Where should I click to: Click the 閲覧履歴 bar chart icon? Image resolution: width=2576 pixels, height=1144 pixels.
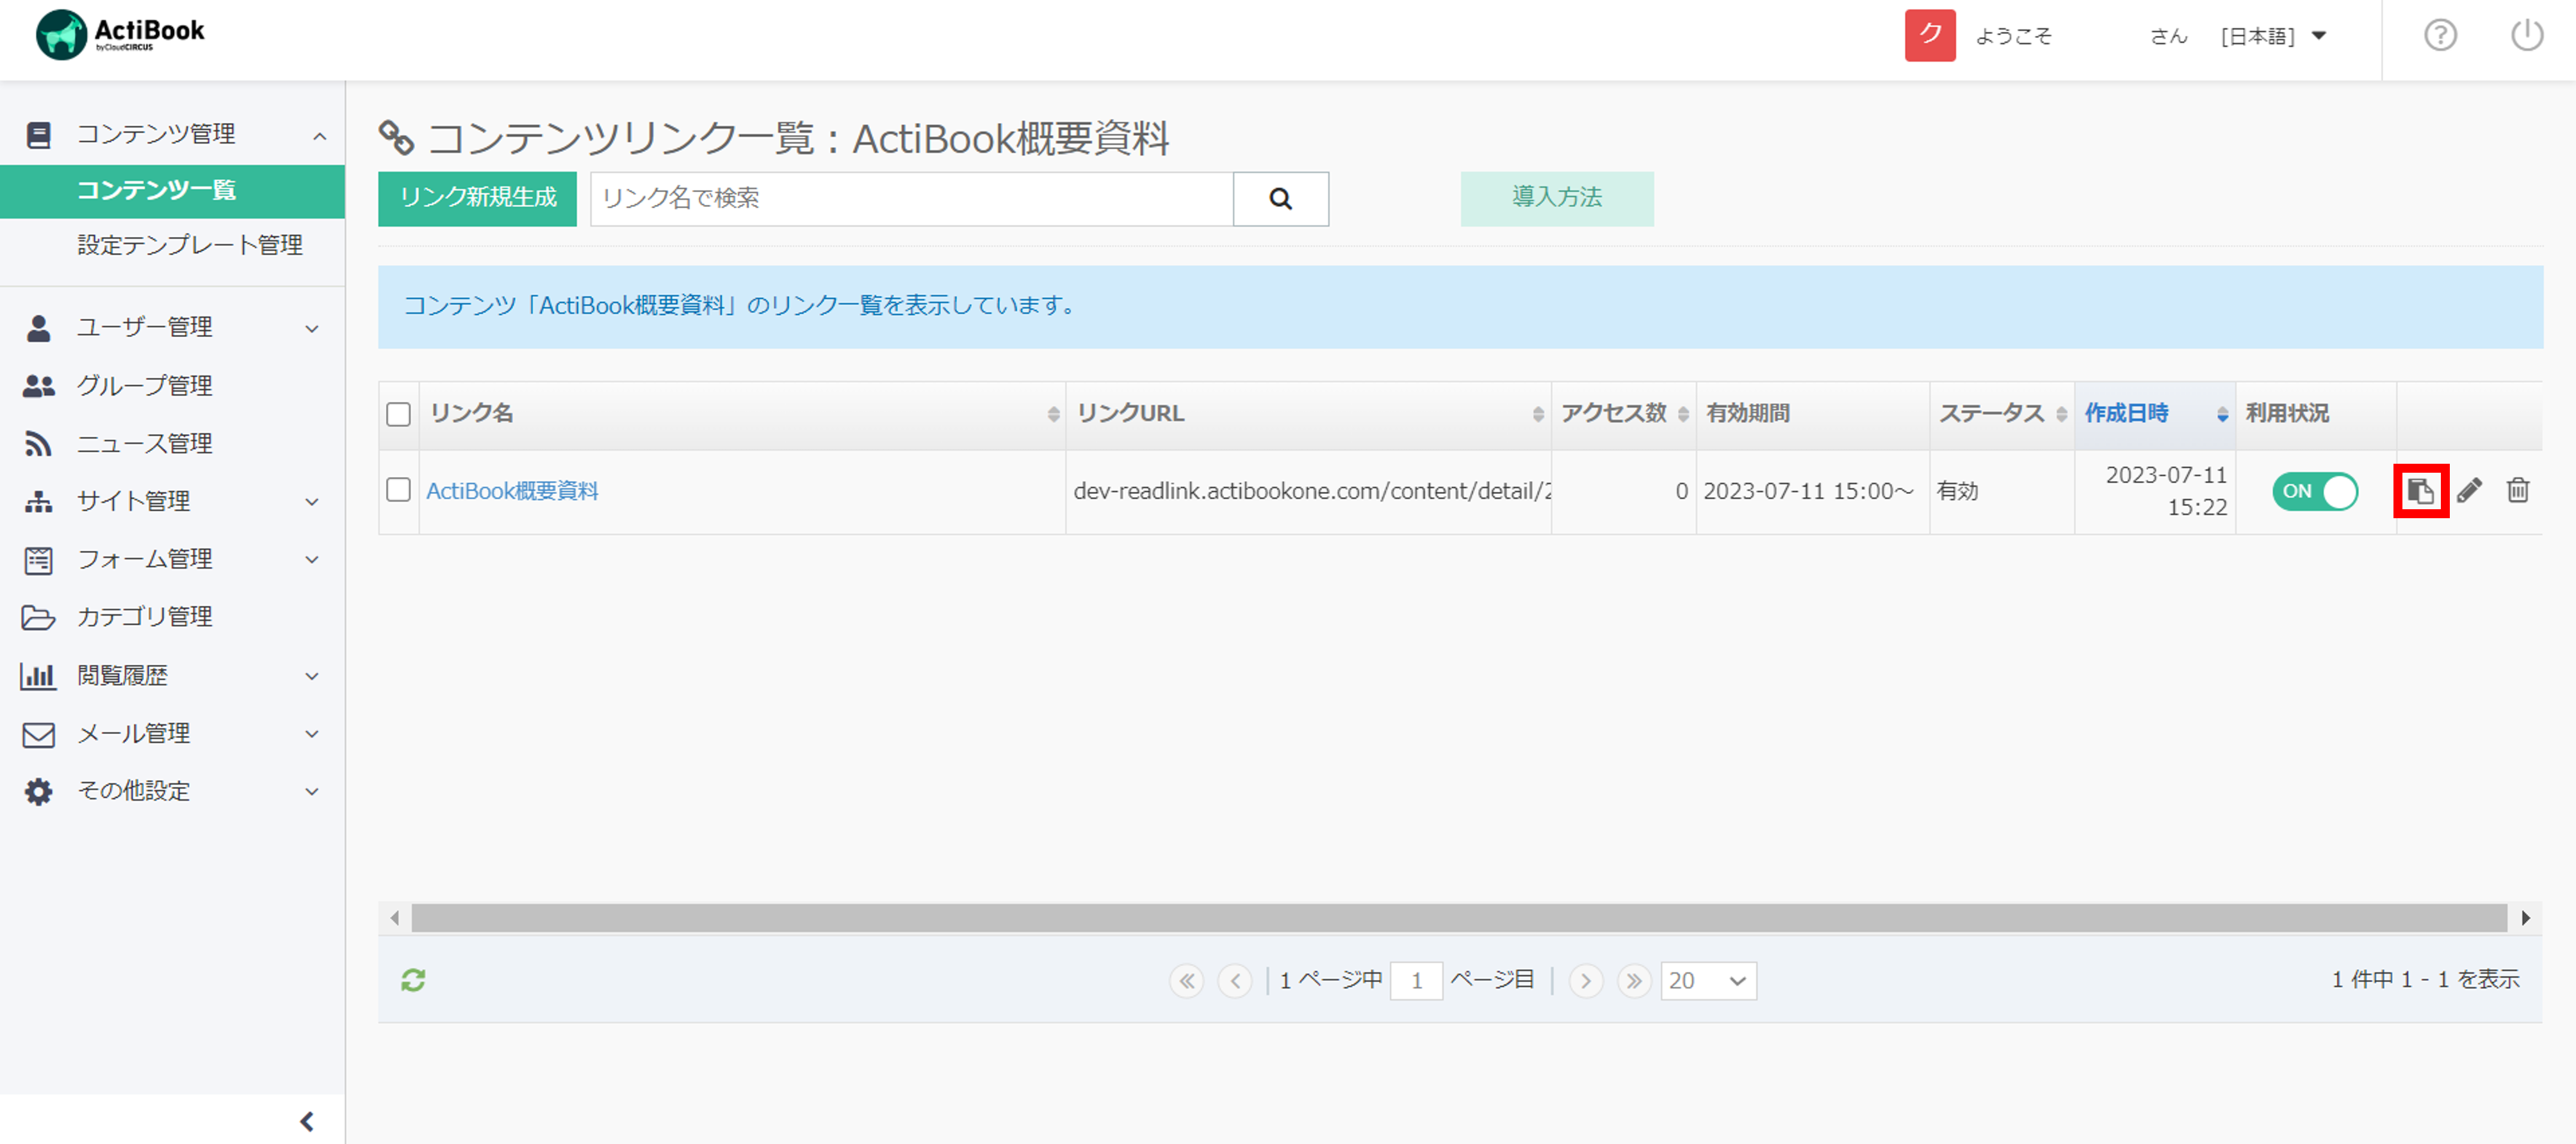click(x=39, y=676)
